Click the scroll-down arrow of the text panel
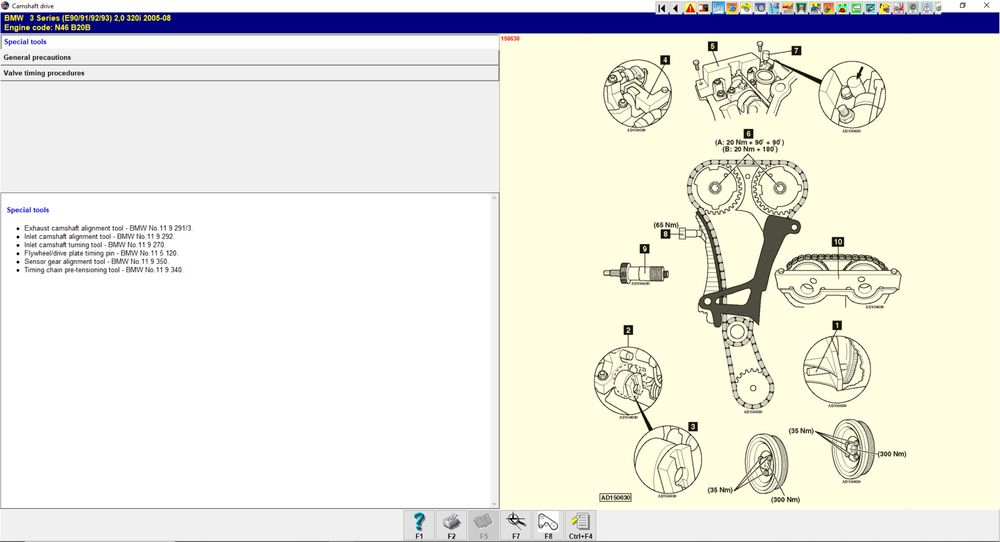Viewport: 1000px width, 542px height. 494,503
